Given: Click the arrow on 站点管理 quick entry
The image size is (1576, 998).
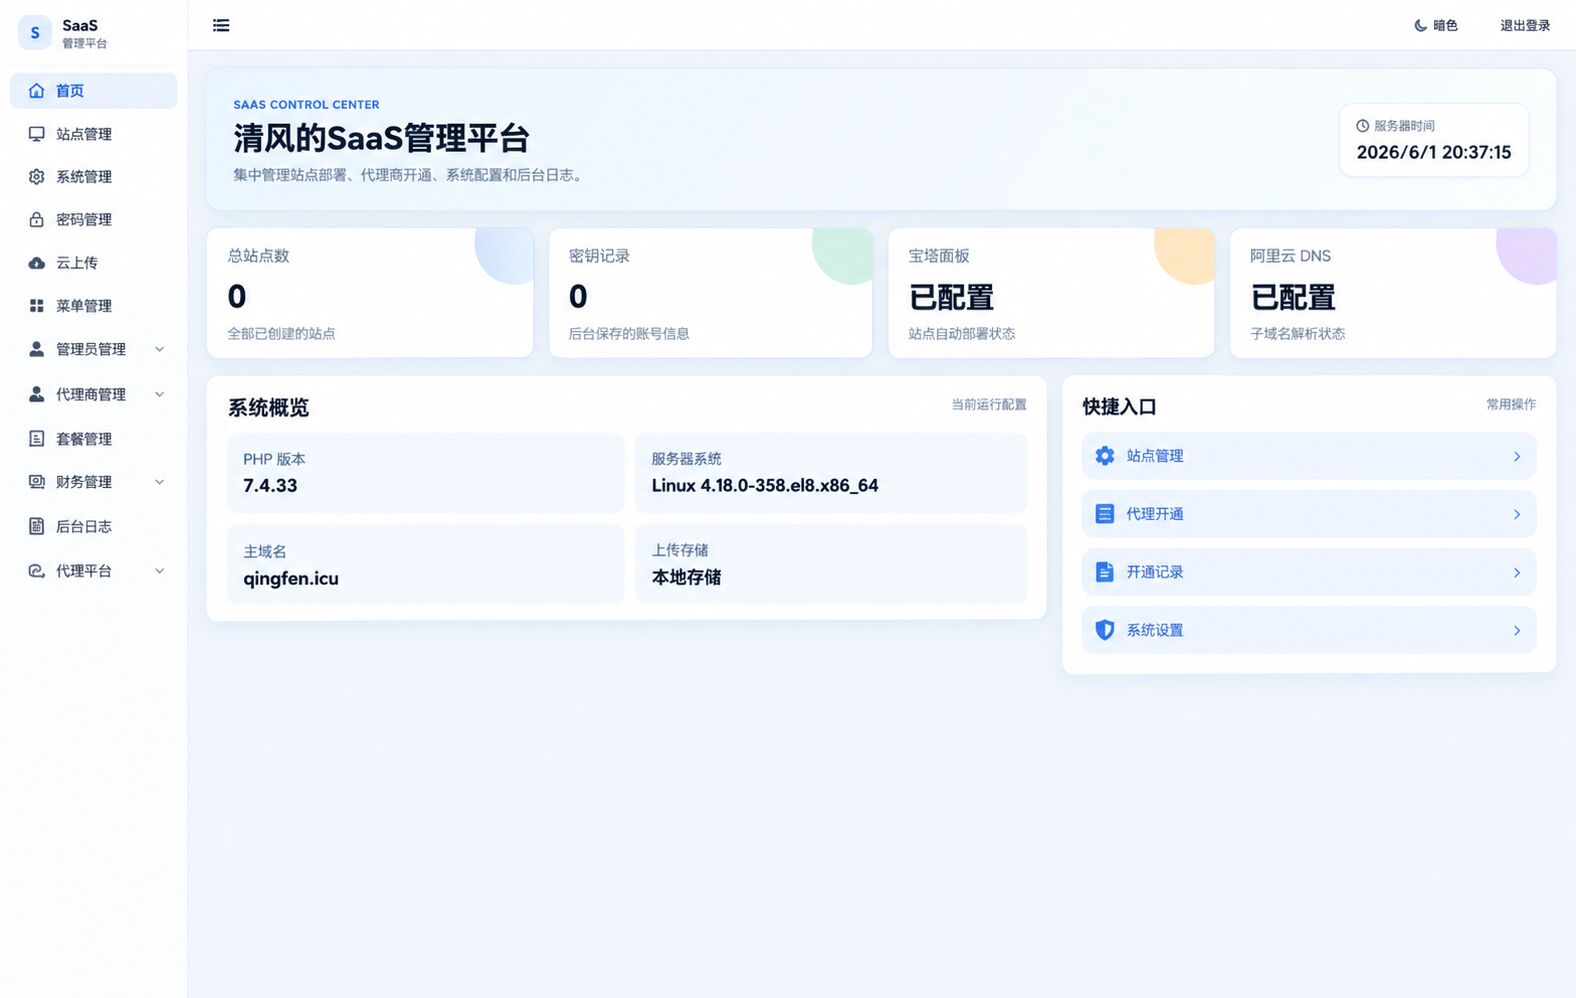Looking at the screenshot, I should click(x=1517, y=457).
